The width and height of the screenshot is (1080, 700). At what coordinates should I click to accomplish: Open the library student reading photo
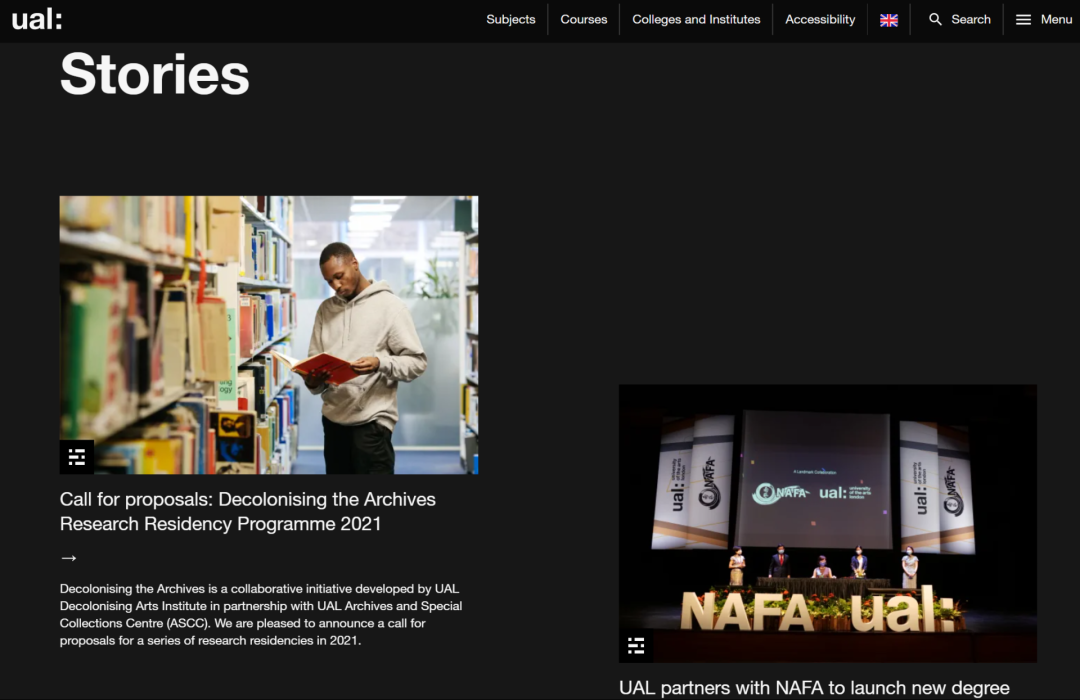pos(269,335)
